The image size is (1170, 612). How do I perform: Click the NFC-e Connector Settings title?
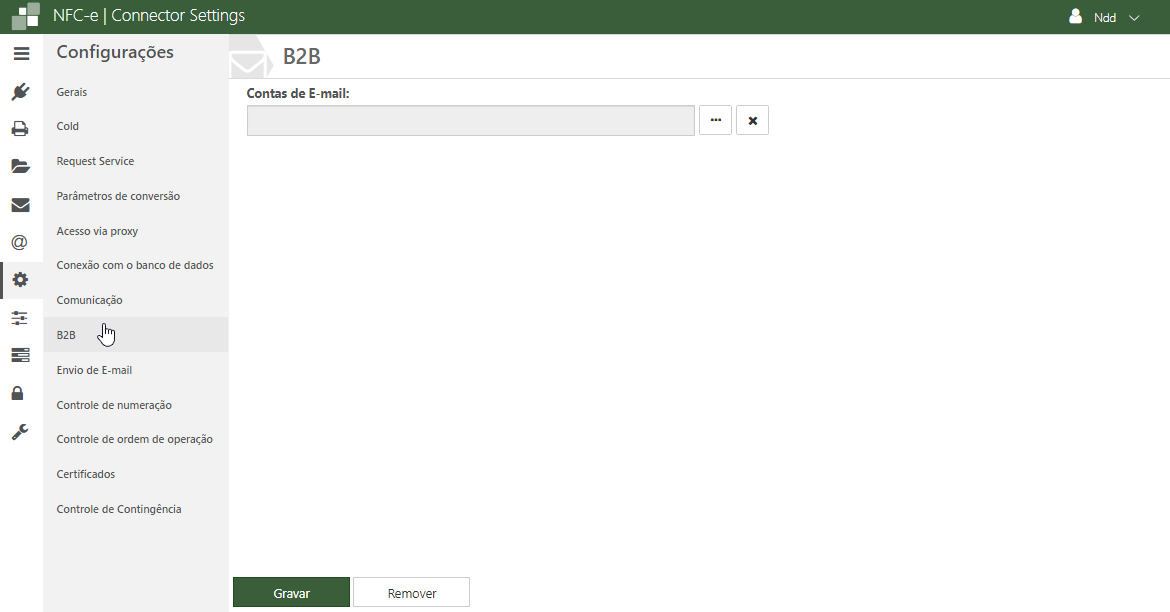pyautogui.click(x=148, y=16)
